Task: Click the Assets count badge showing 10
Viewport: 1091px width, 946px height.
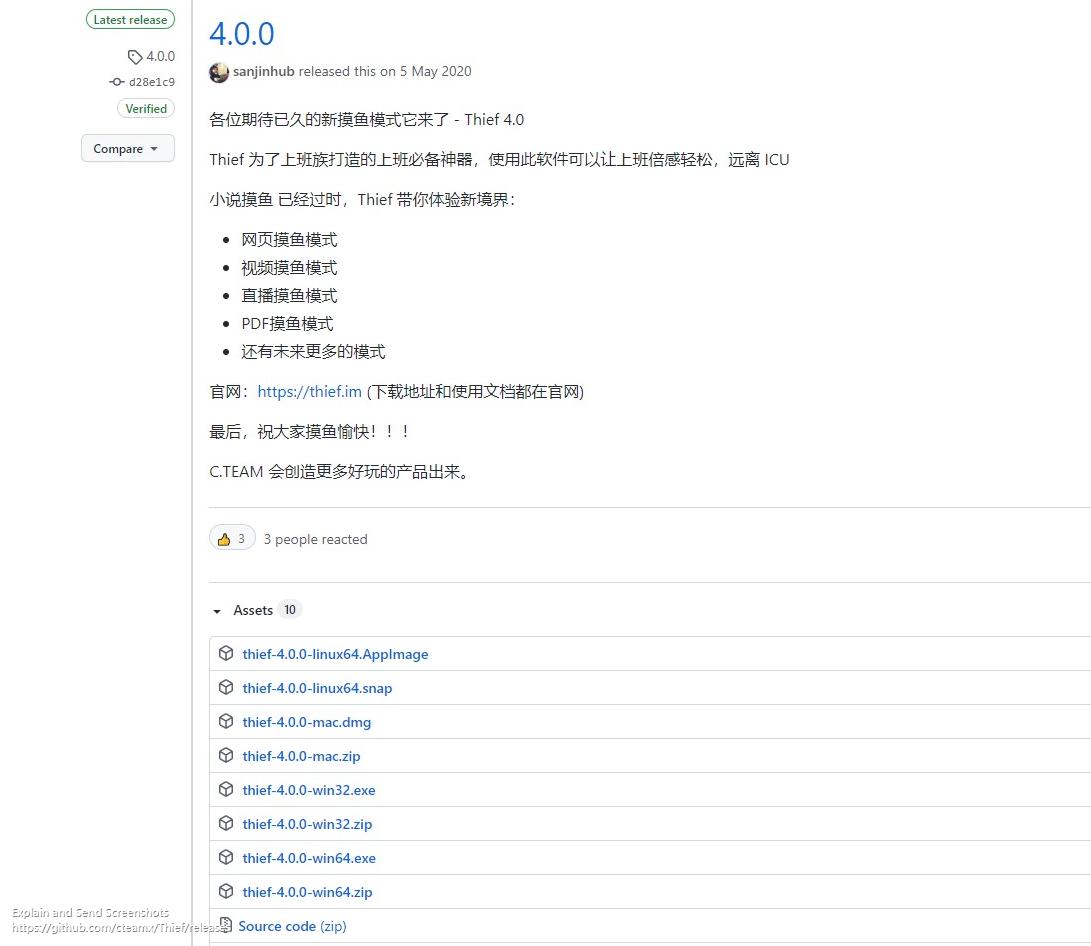Action: tap(290, 609)
